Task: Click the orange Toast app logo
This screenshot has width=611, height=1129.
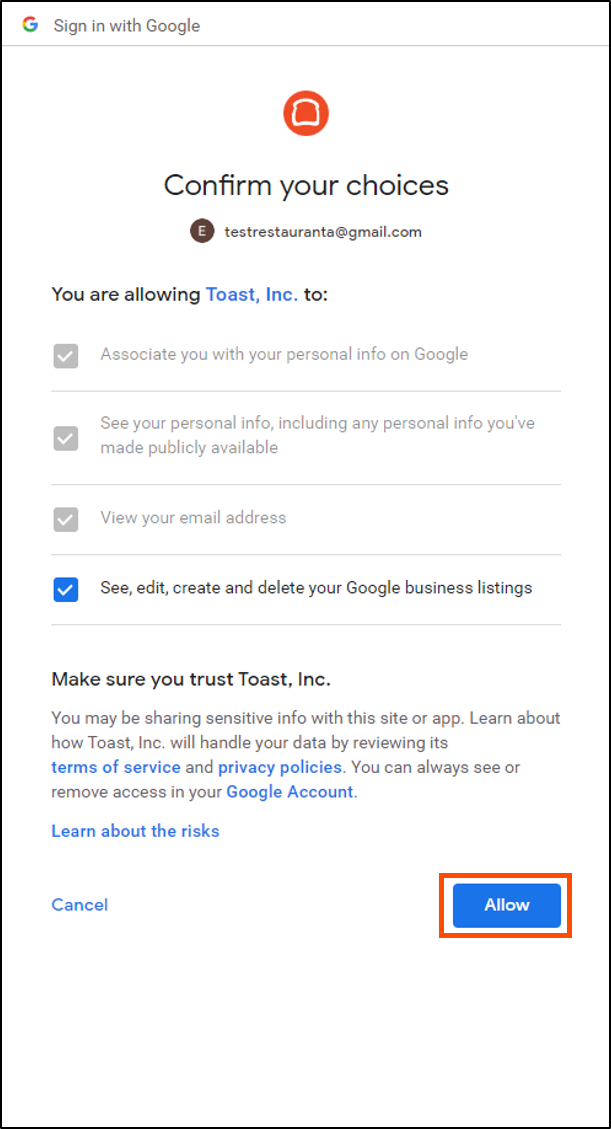Action: point(306,114)
